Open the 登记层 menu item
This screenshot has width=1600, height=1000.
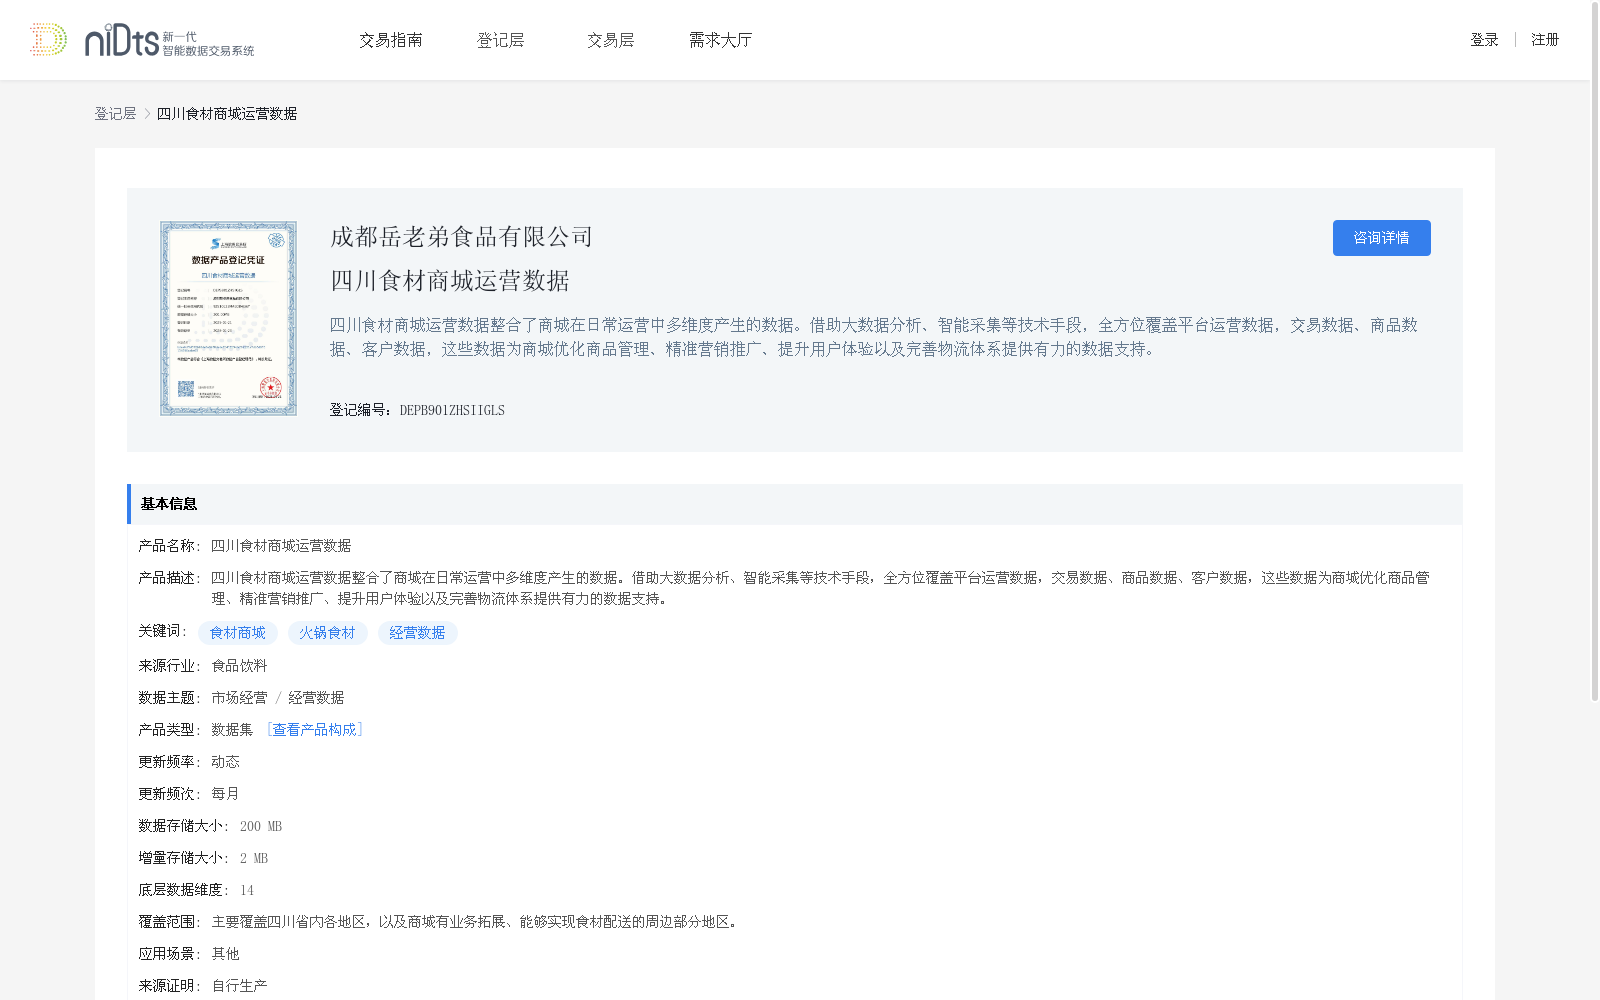[501, 40]
